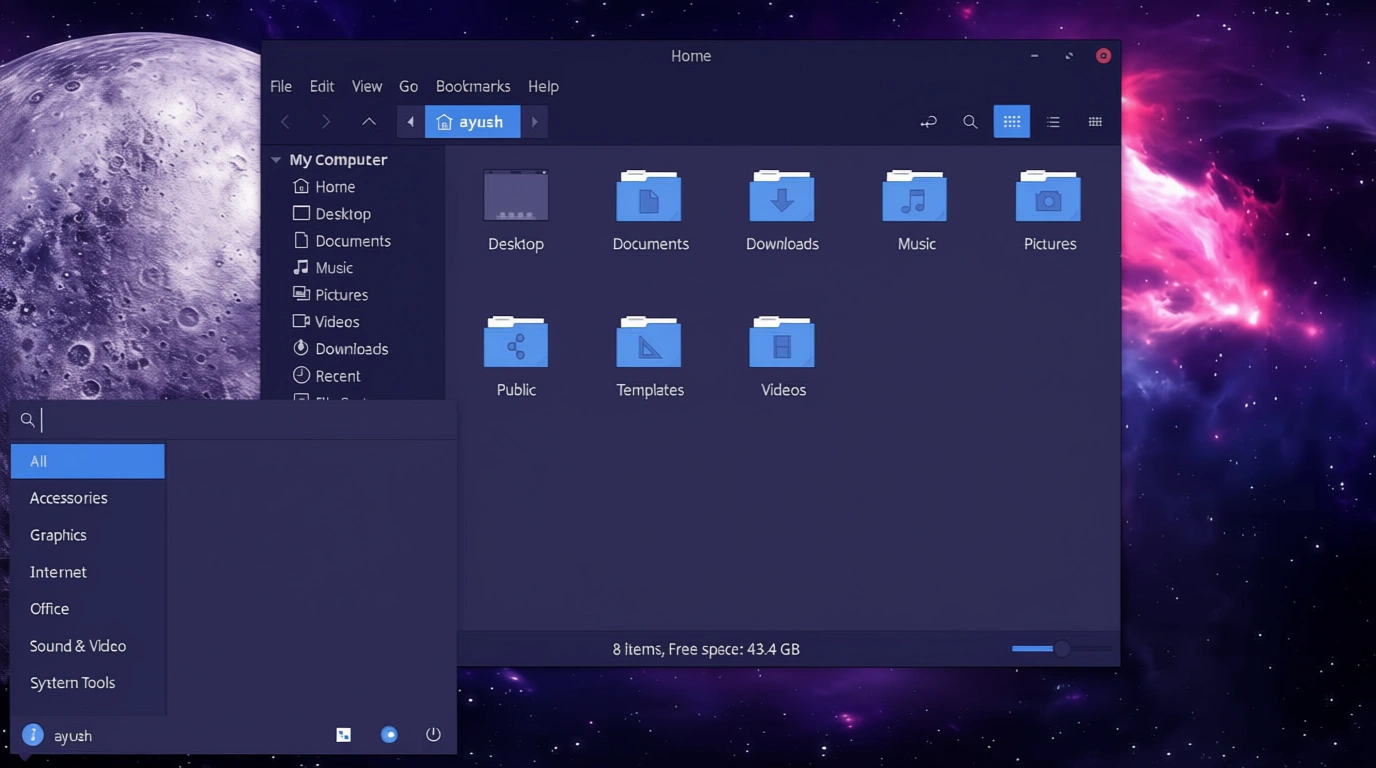Image resolution: width=1376 pixels, height=768 pixels.
Task: Go up to parent folder arrow
Action: [368, 122]
